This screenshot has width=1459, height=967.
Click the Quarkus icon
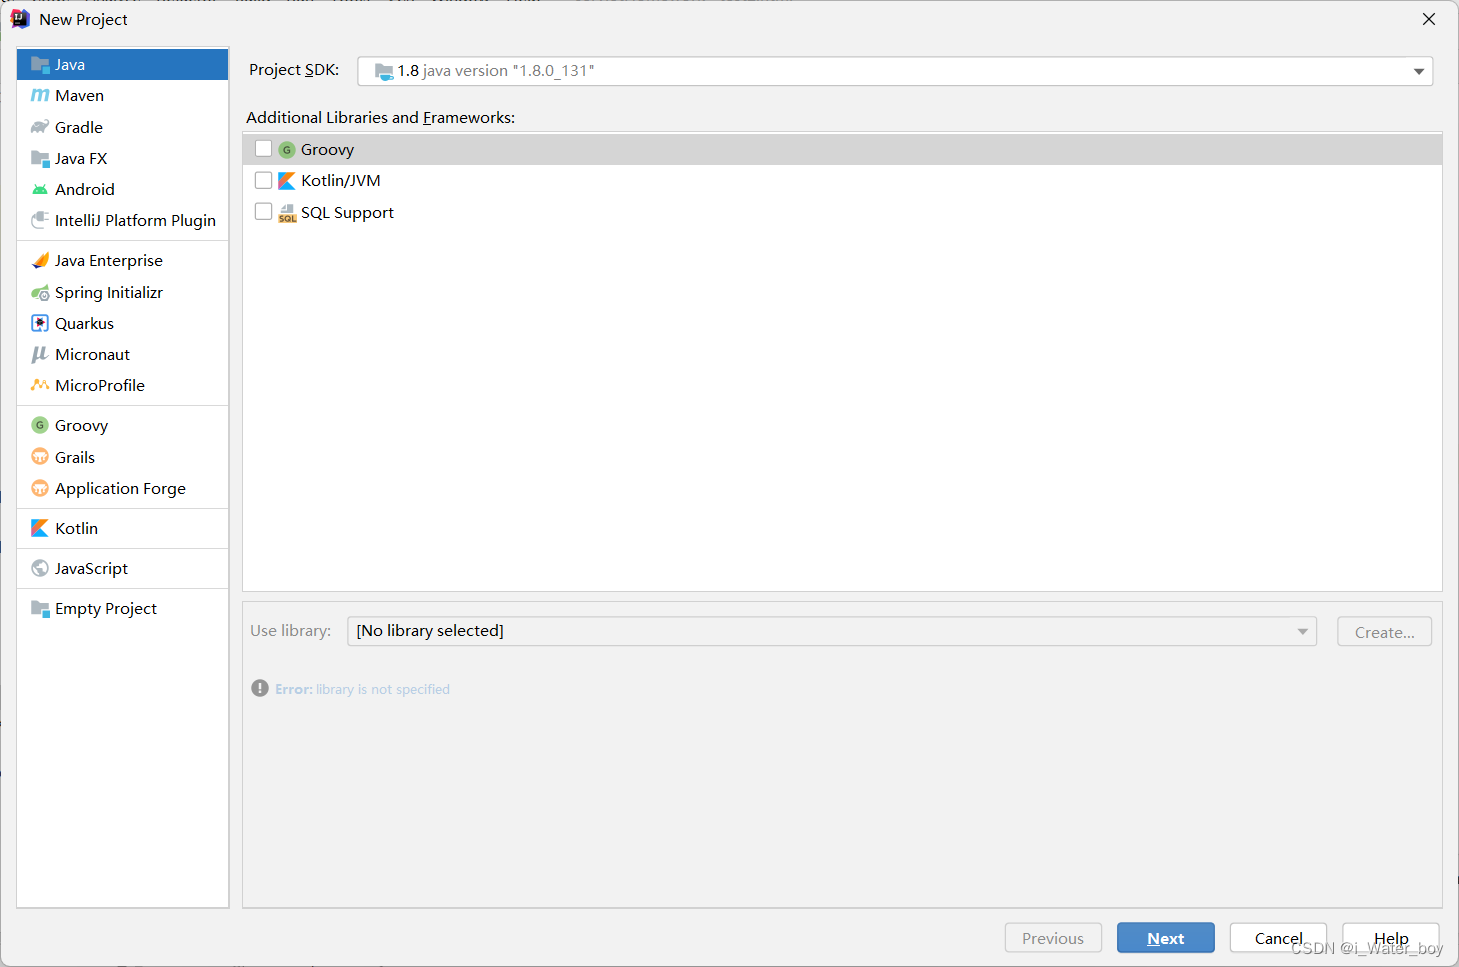coord(40,323)
